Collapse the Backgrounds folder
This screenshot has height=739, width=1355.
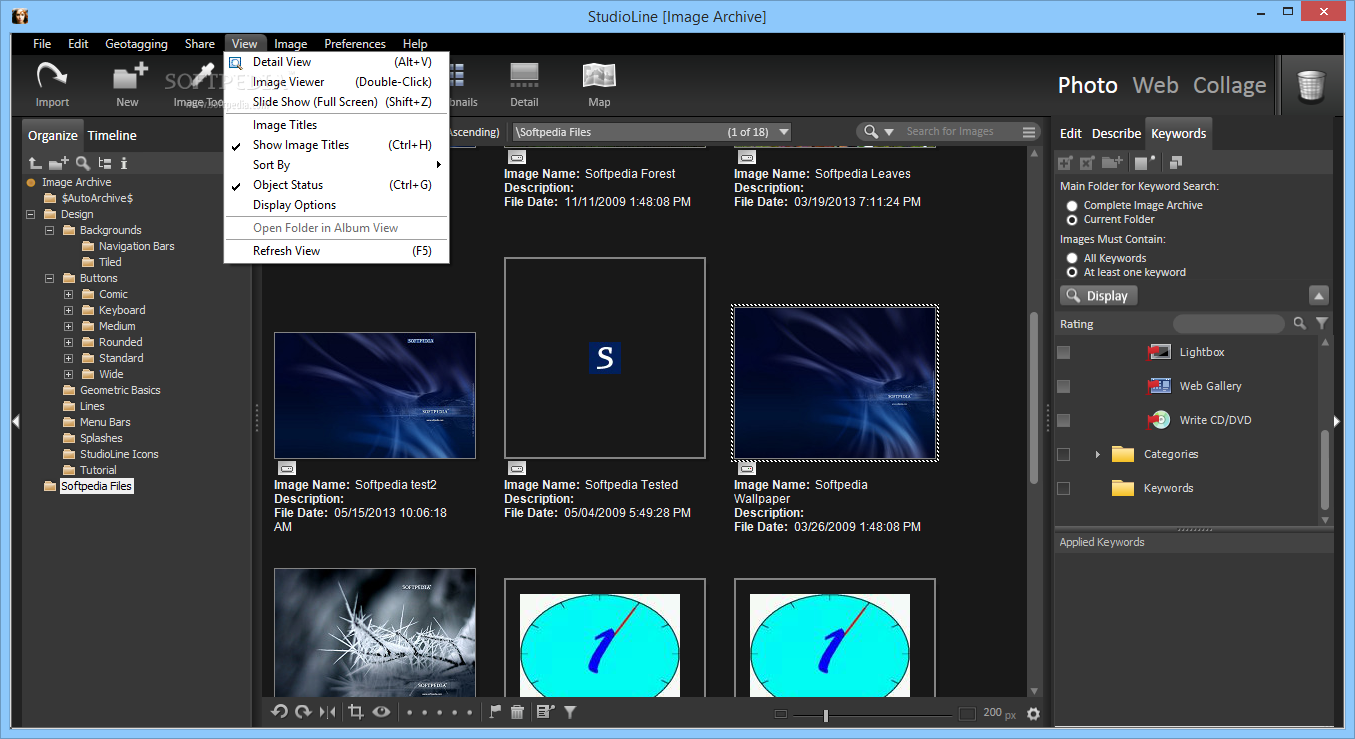coord(50,230)
